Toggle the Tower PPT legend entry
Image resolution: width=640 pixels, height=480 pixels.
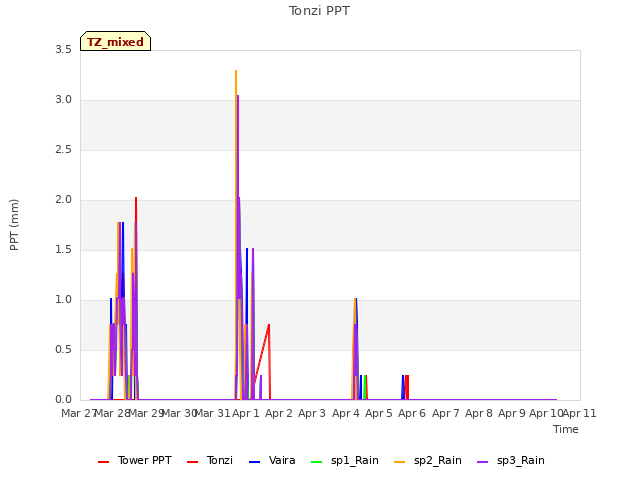tap(135, 460)
